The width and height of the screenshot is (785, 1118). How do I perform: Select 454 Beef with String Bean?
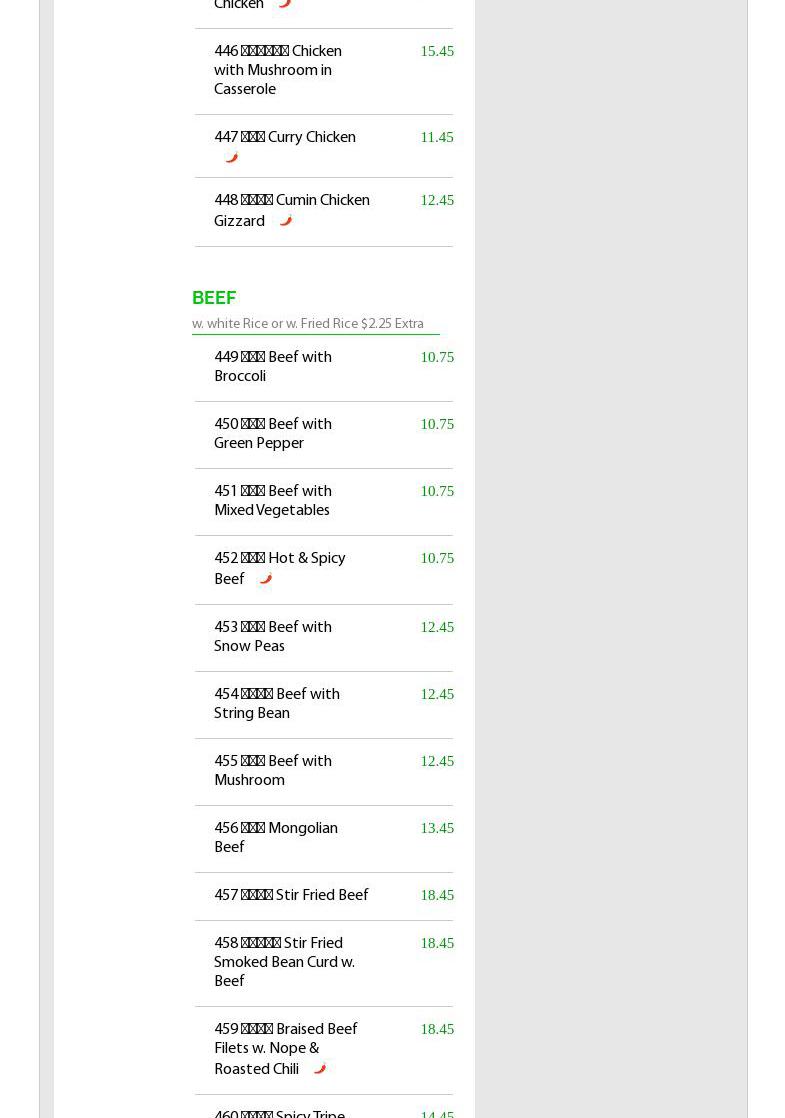click(276, 704)
